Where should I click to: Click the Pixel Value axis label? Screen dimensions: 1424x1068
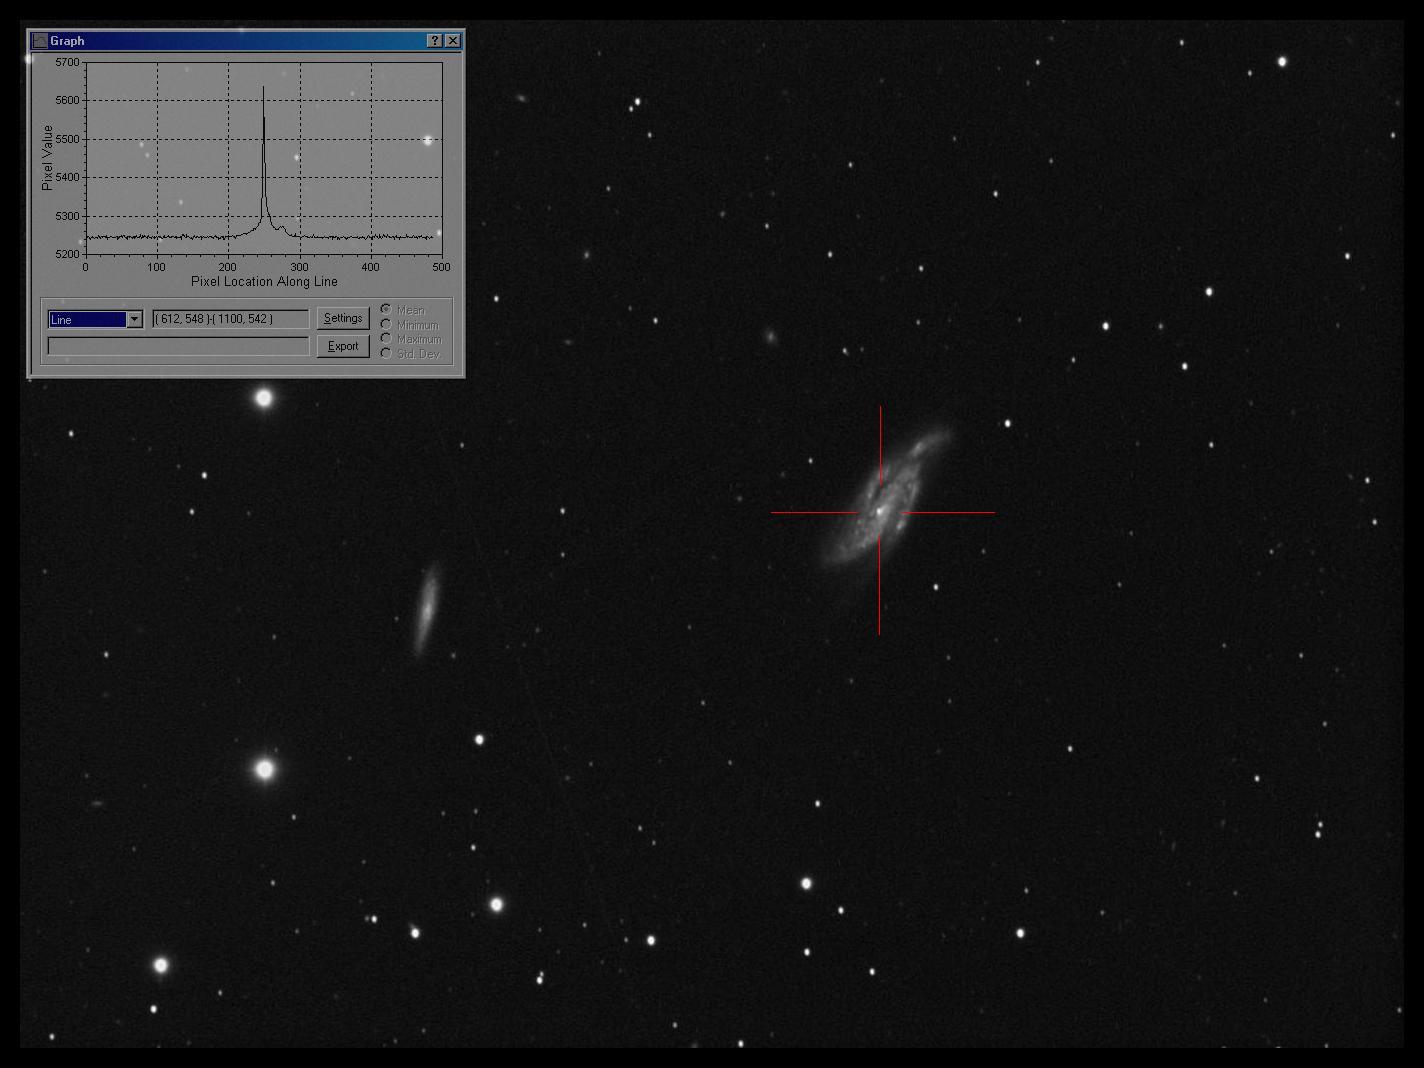(x=47, y=158)
